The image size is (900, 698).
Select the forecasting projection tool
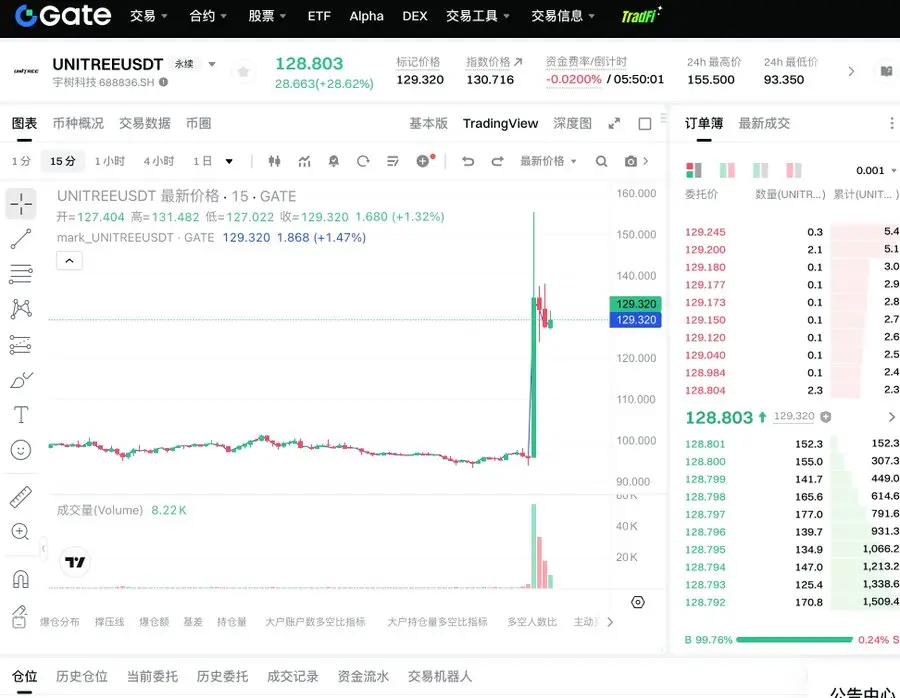point(21,344)
